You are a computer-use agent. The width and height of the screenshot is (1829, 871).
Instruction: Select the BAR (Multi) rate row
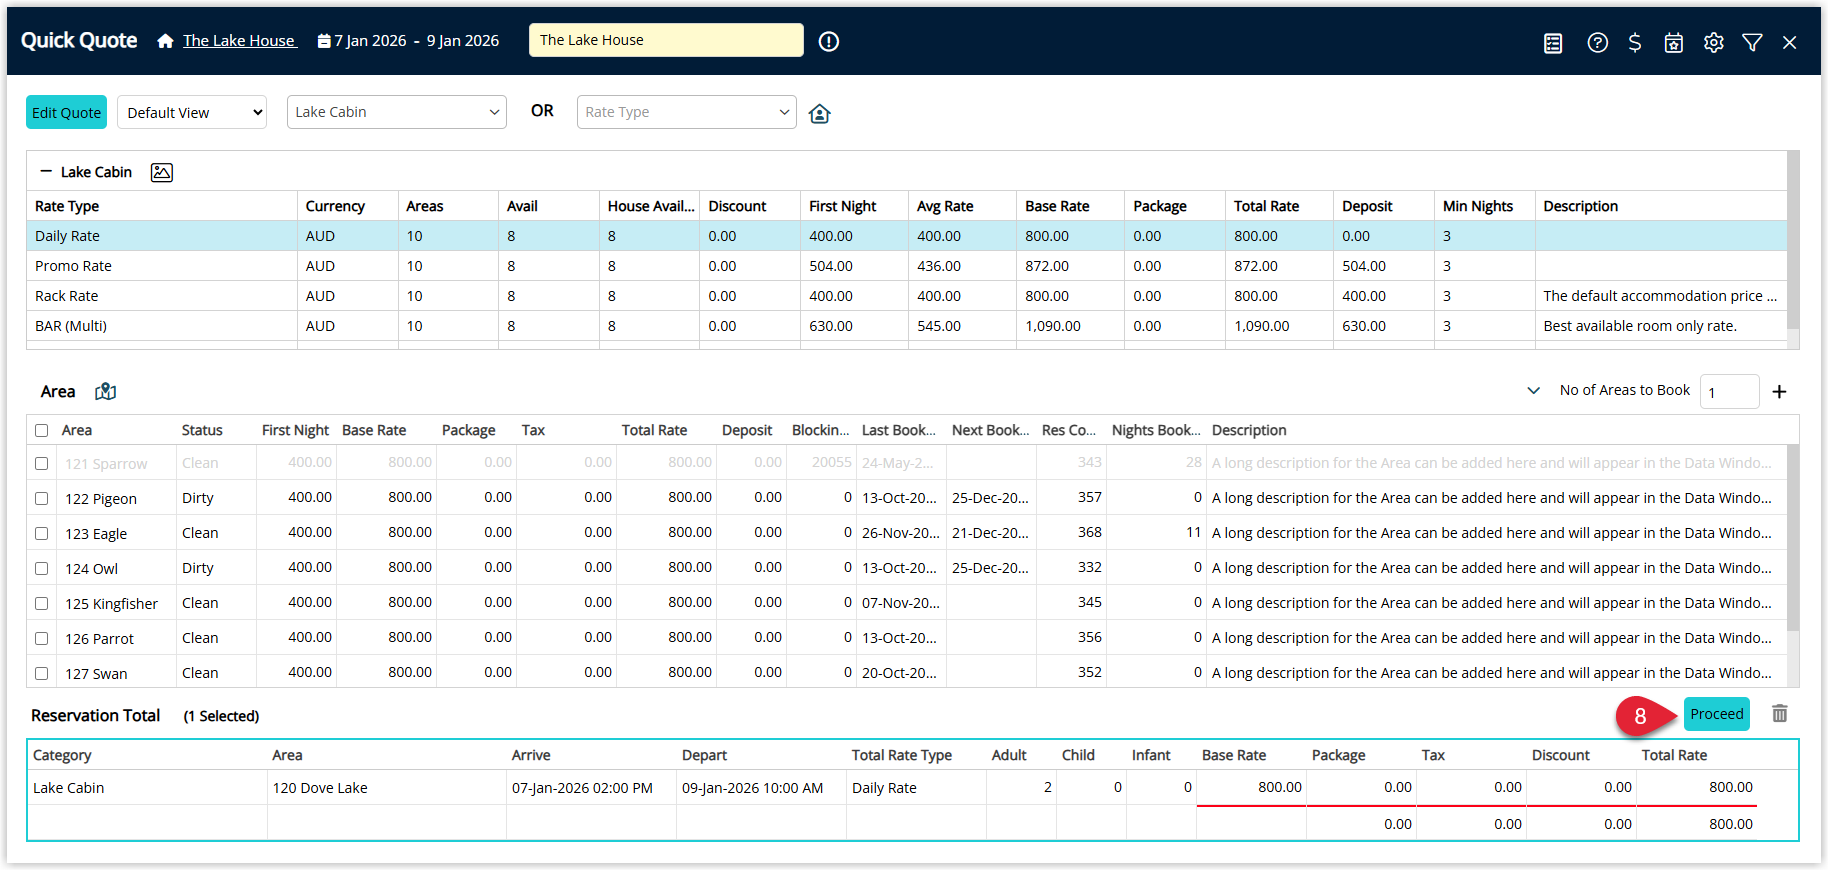[x=906, y=326]
